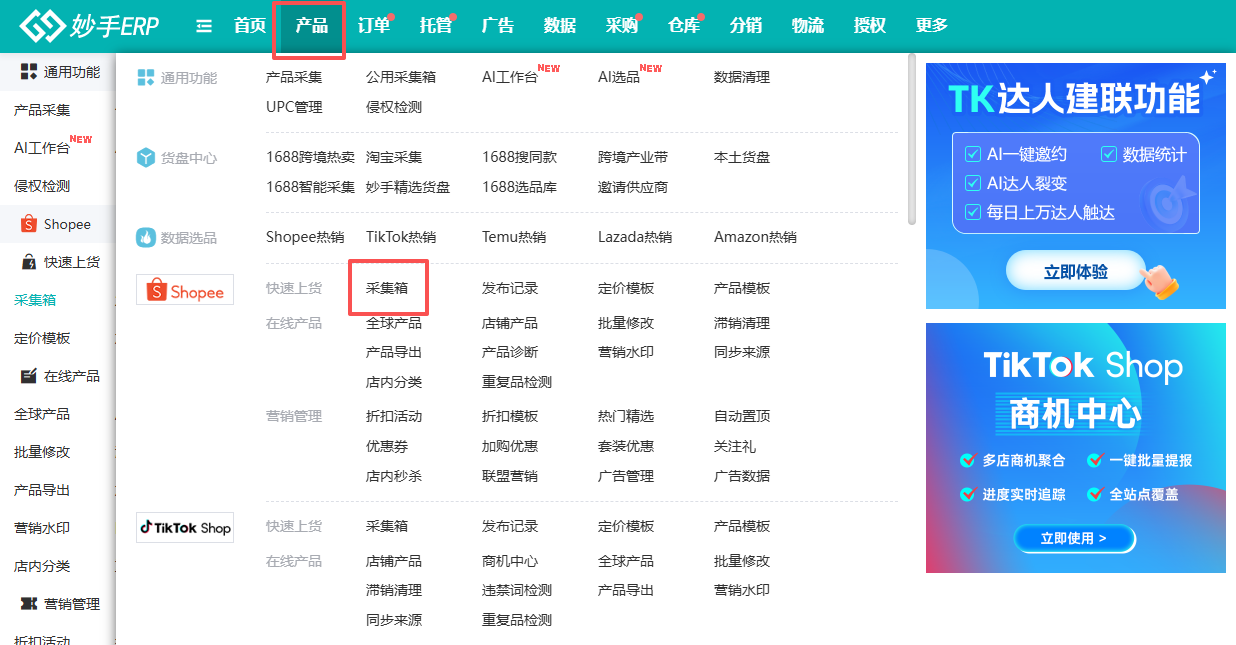Open 产品采集 in 通用功能 menu row
This screenshot has height=645, width=1236.
294,77
